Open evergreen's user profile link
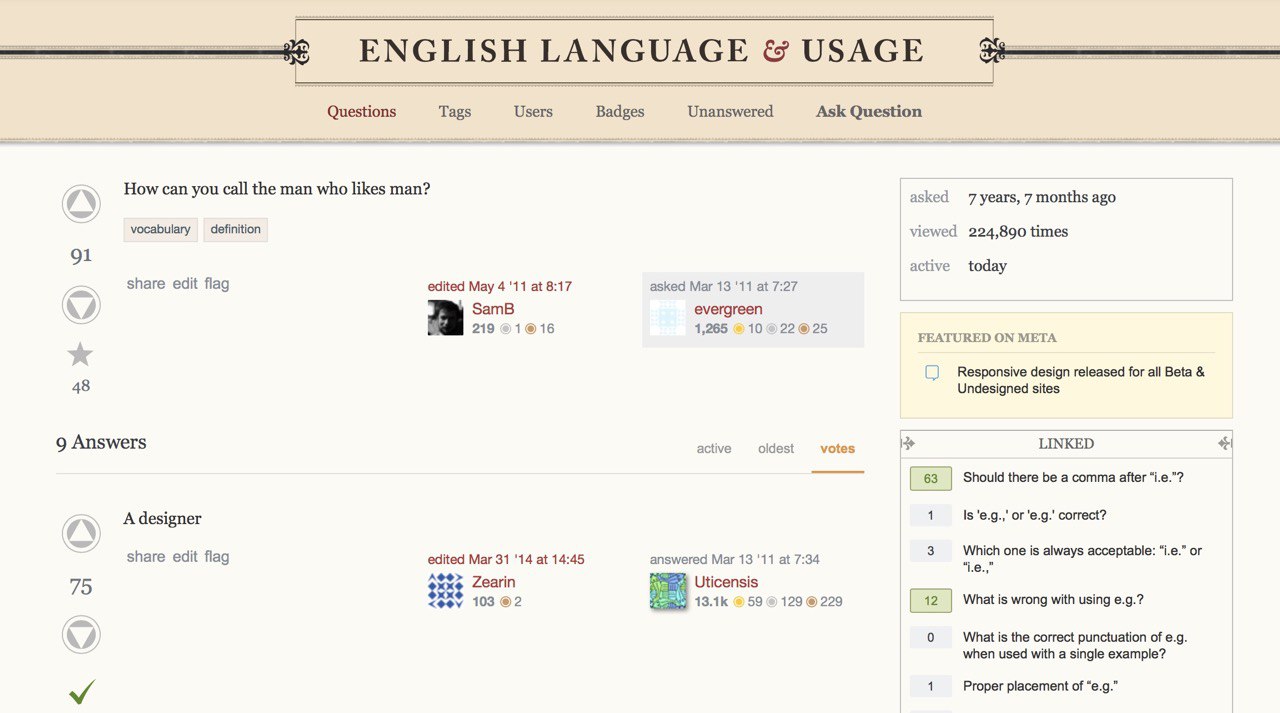Screen dimensions: 1280x713 coord(728,309)
